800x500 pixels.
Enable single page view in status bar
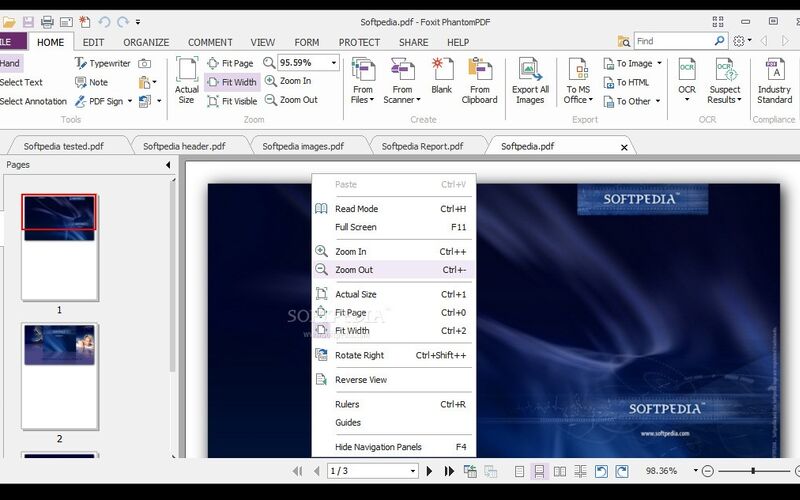coord(519,471)
